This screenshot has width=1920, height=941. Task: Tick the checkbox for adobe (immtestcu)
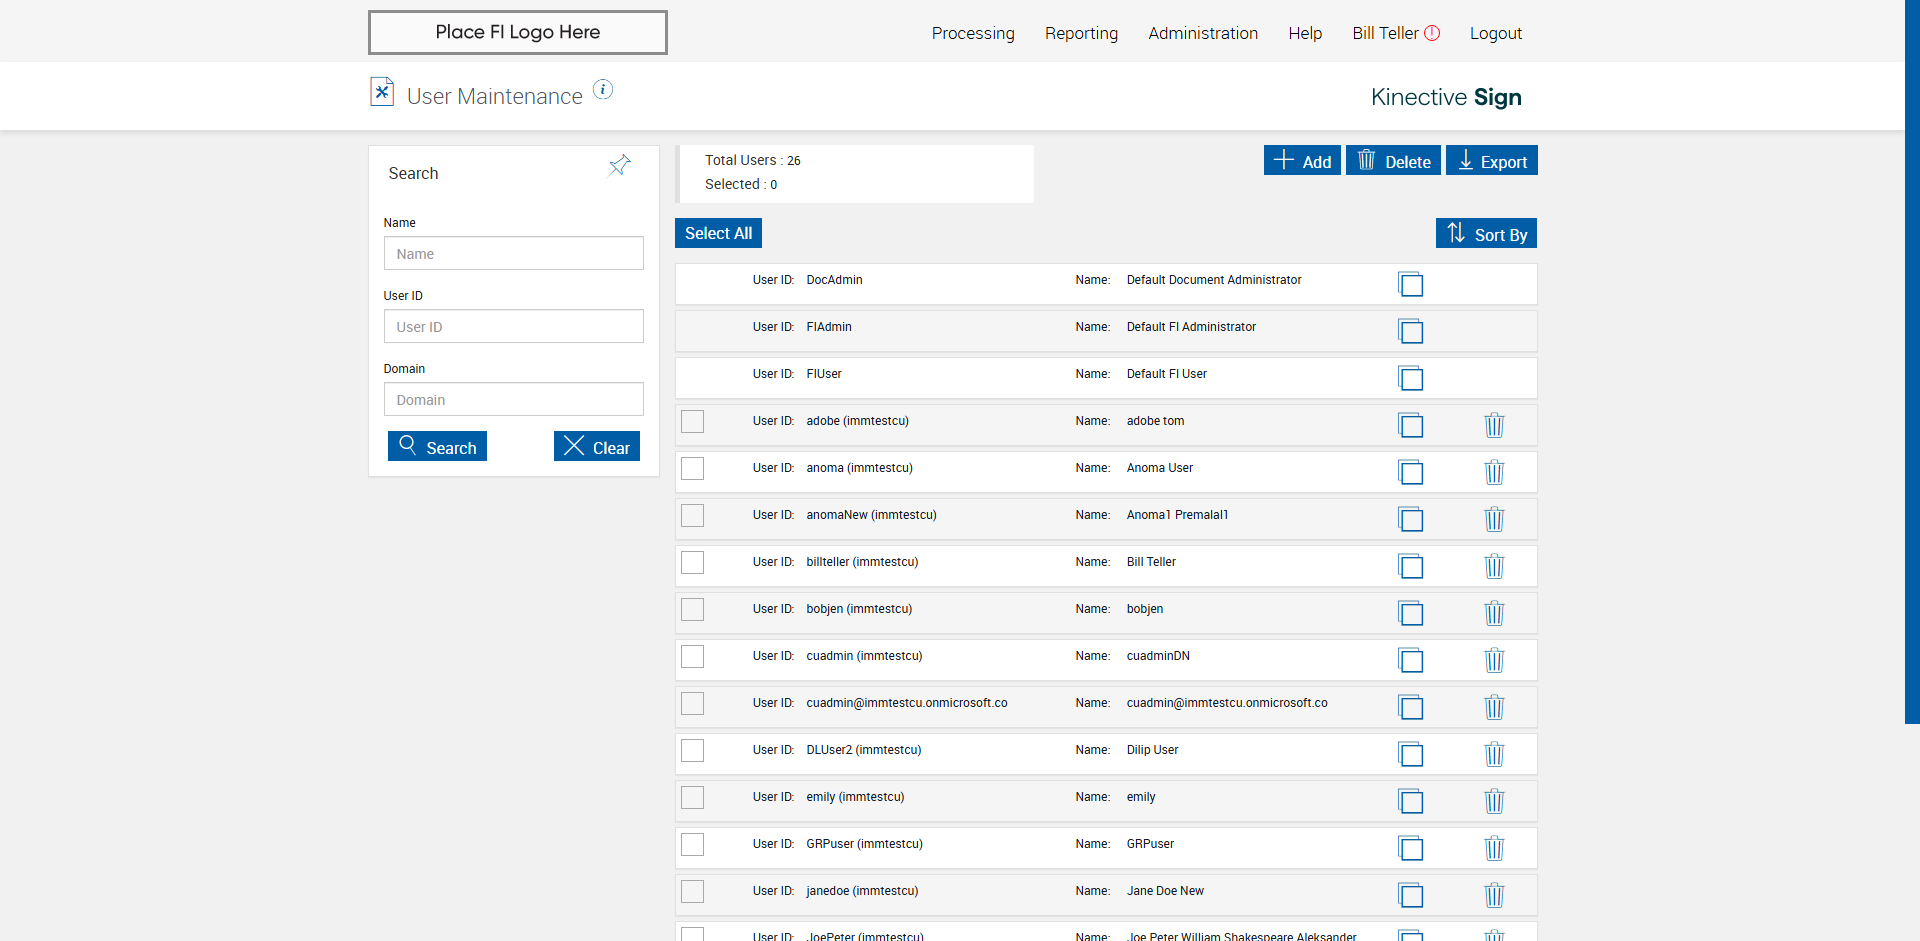click(692, 421)
